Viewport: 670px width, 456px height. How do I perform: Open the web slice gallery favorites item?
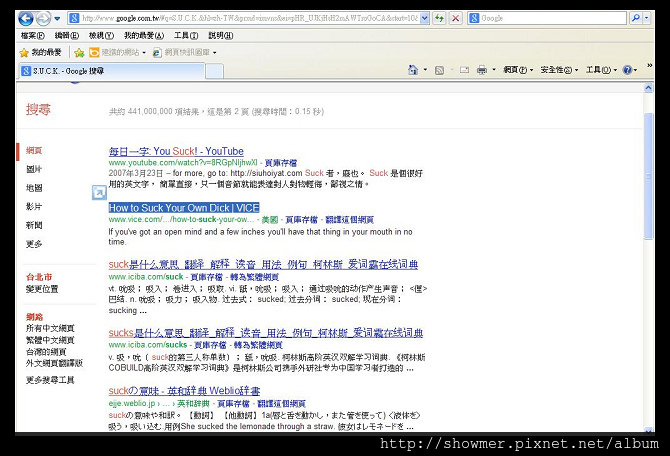coord(185,52)
